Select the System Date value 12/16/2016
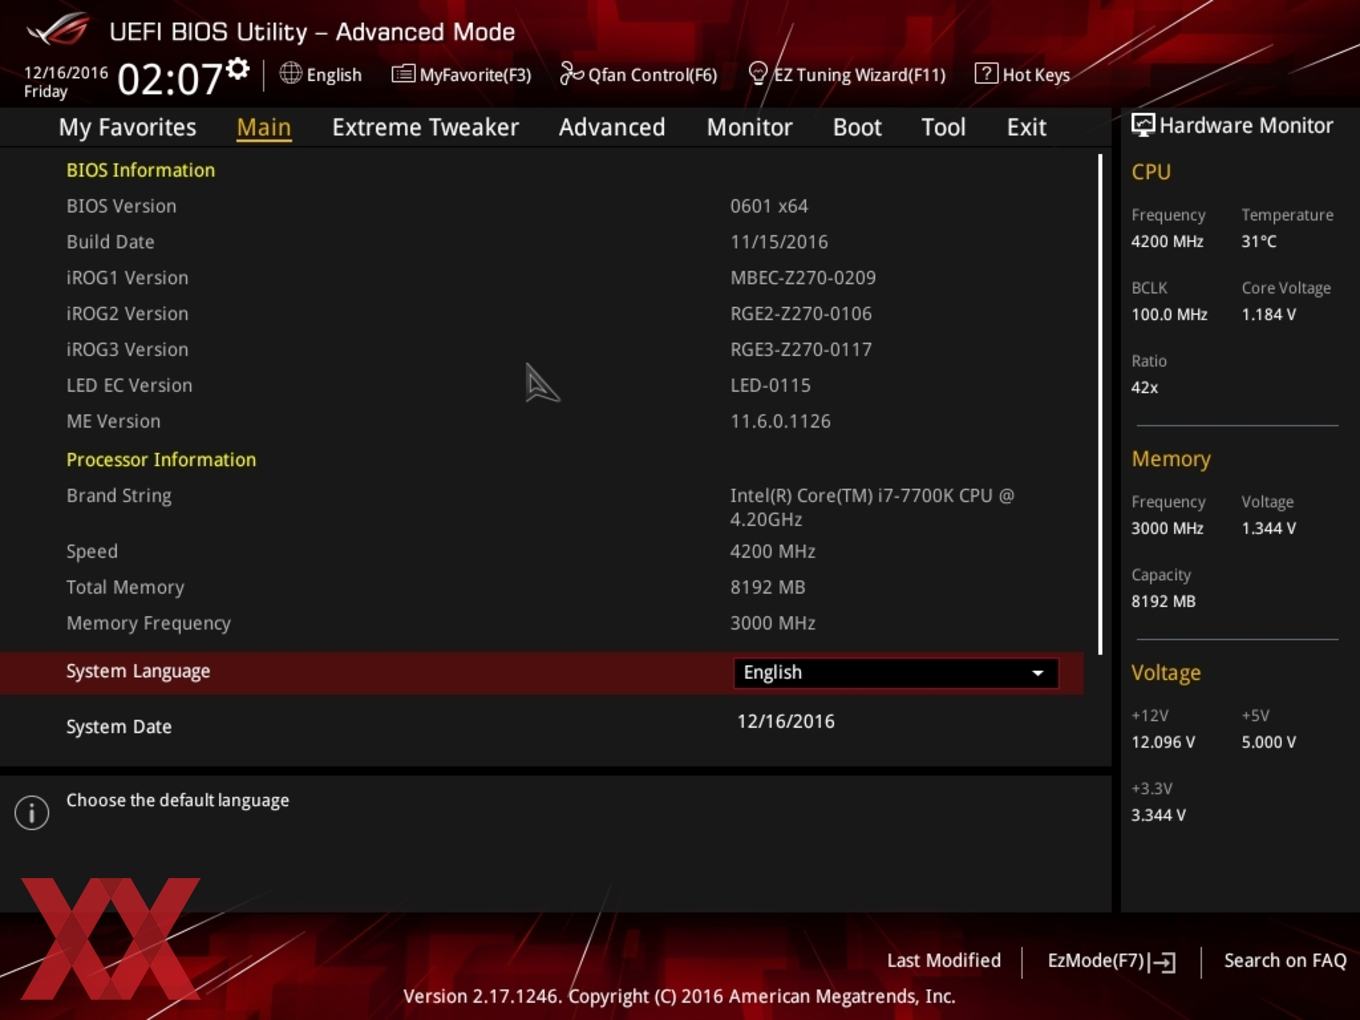Viewport: 1360px width, 1020px height. 786,721
